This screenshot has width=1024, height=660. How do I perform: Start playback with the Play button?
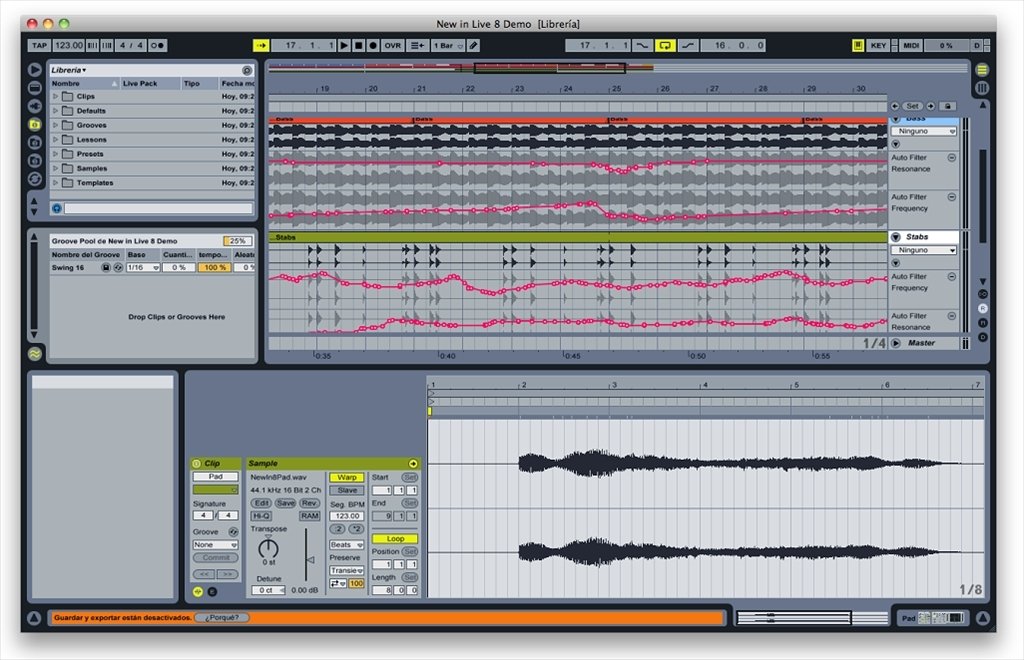pos(344,46)
